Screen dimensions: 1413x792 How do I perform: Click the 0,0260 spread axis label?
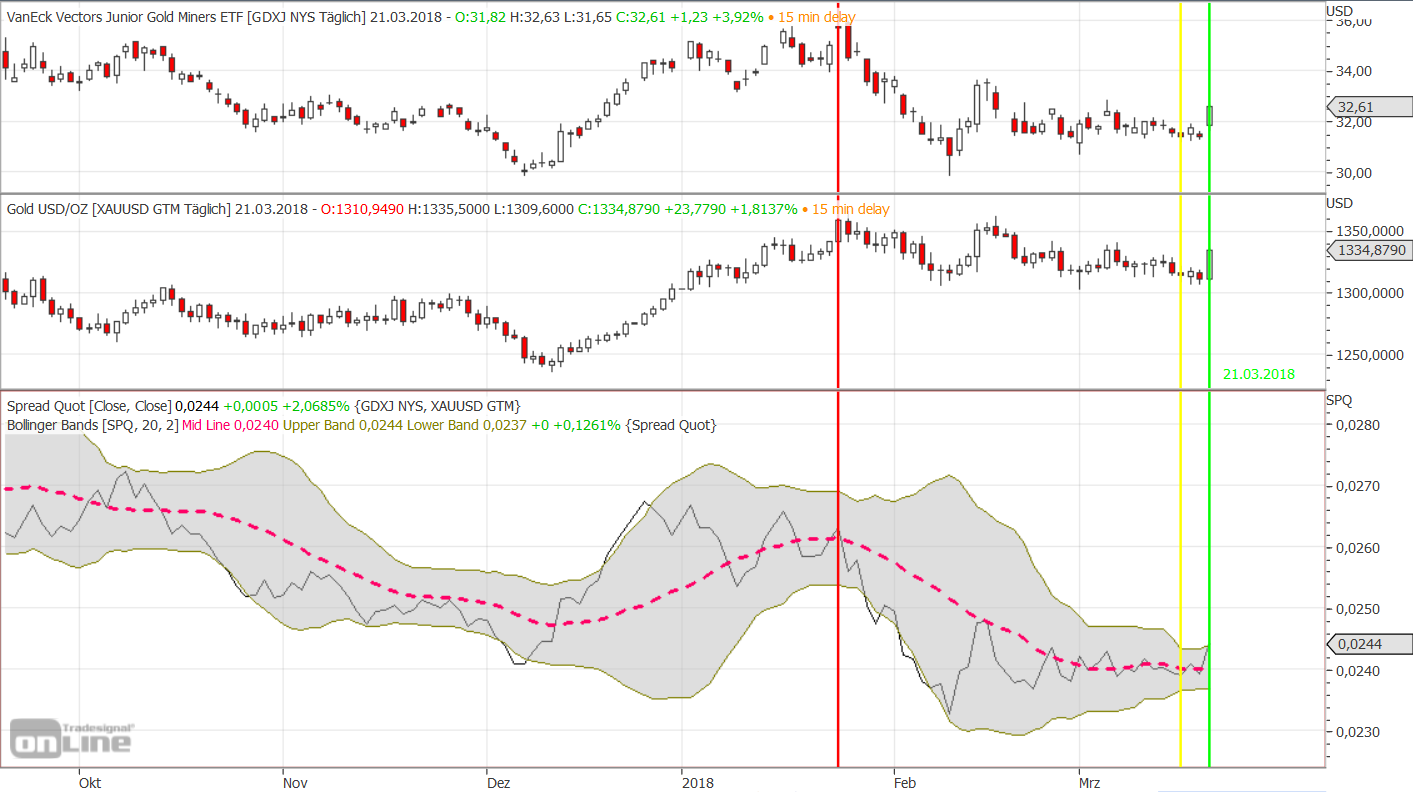tap(1356, 548)
